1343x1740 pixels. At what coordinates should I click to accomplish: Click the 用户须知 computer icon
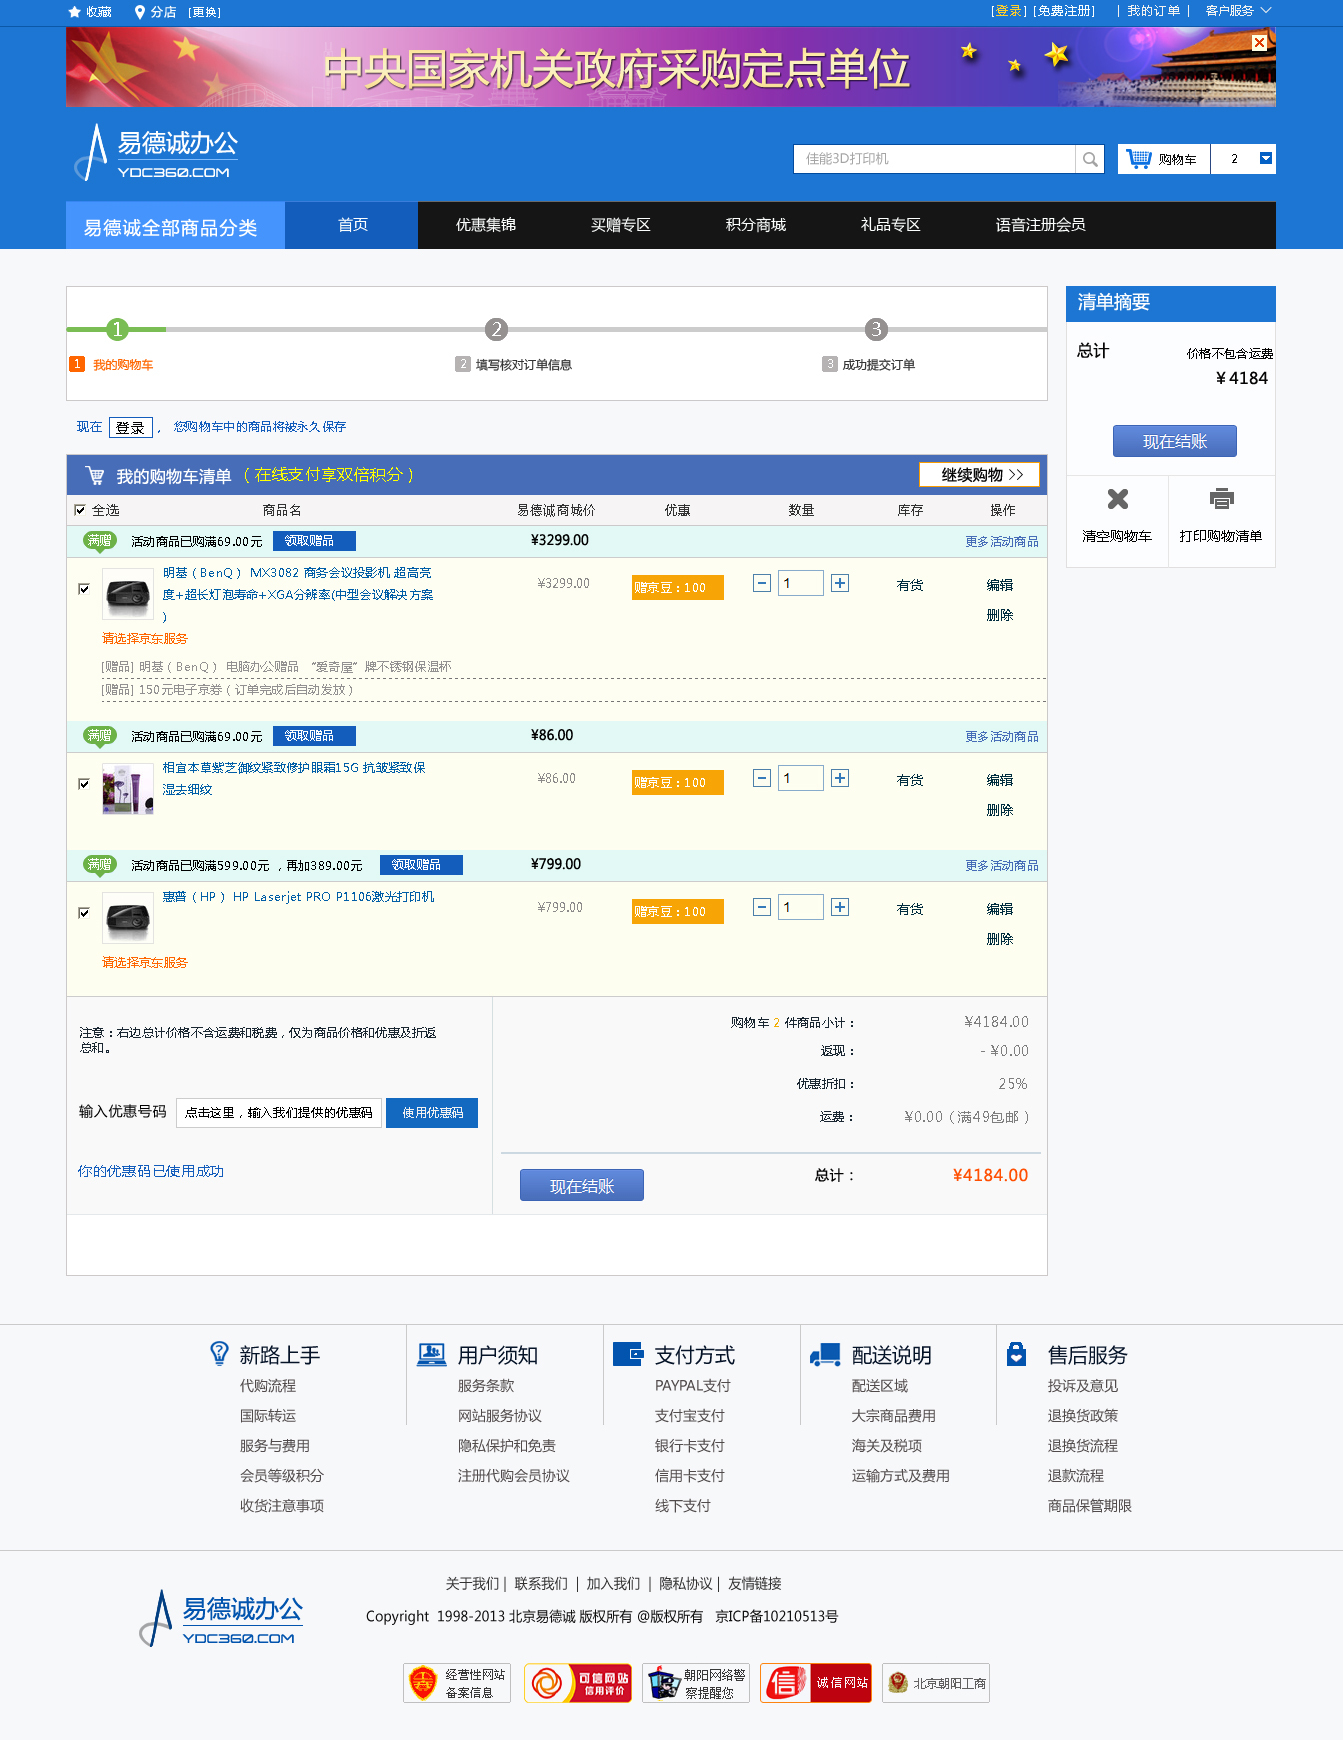coord(432,1355)
